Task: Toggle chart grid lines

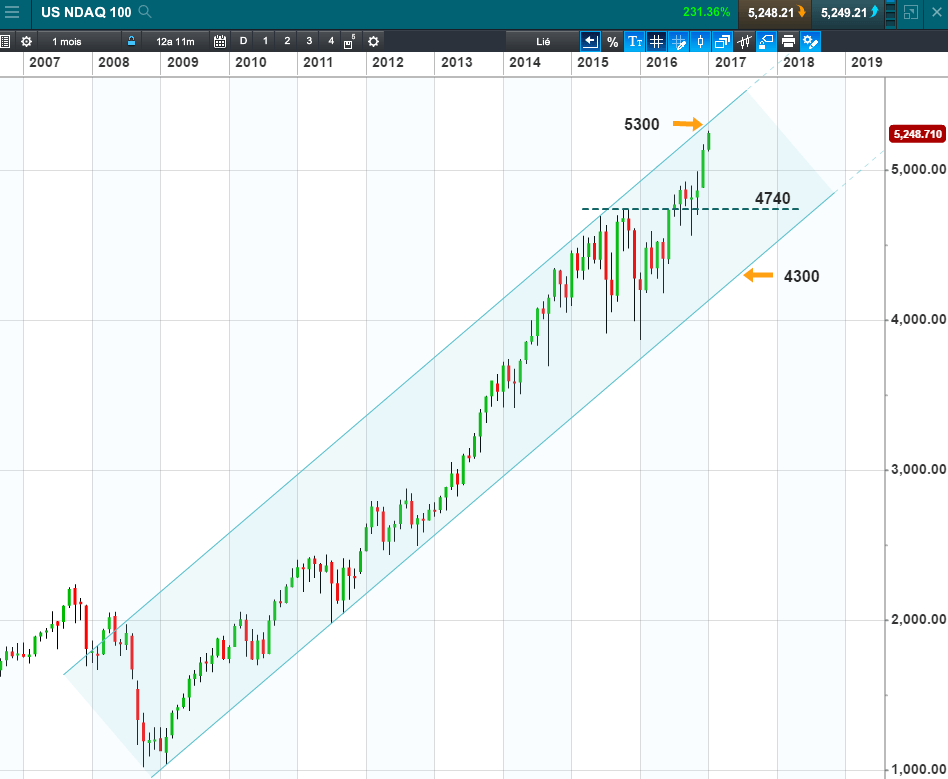Action: coord(656,42)
